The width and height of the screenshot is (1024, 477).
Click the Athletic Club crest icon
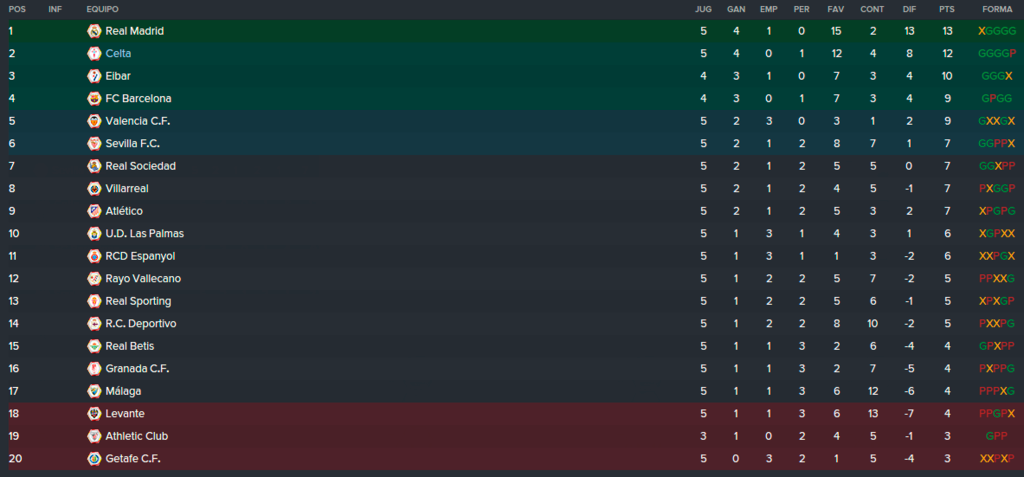point(94,436)
